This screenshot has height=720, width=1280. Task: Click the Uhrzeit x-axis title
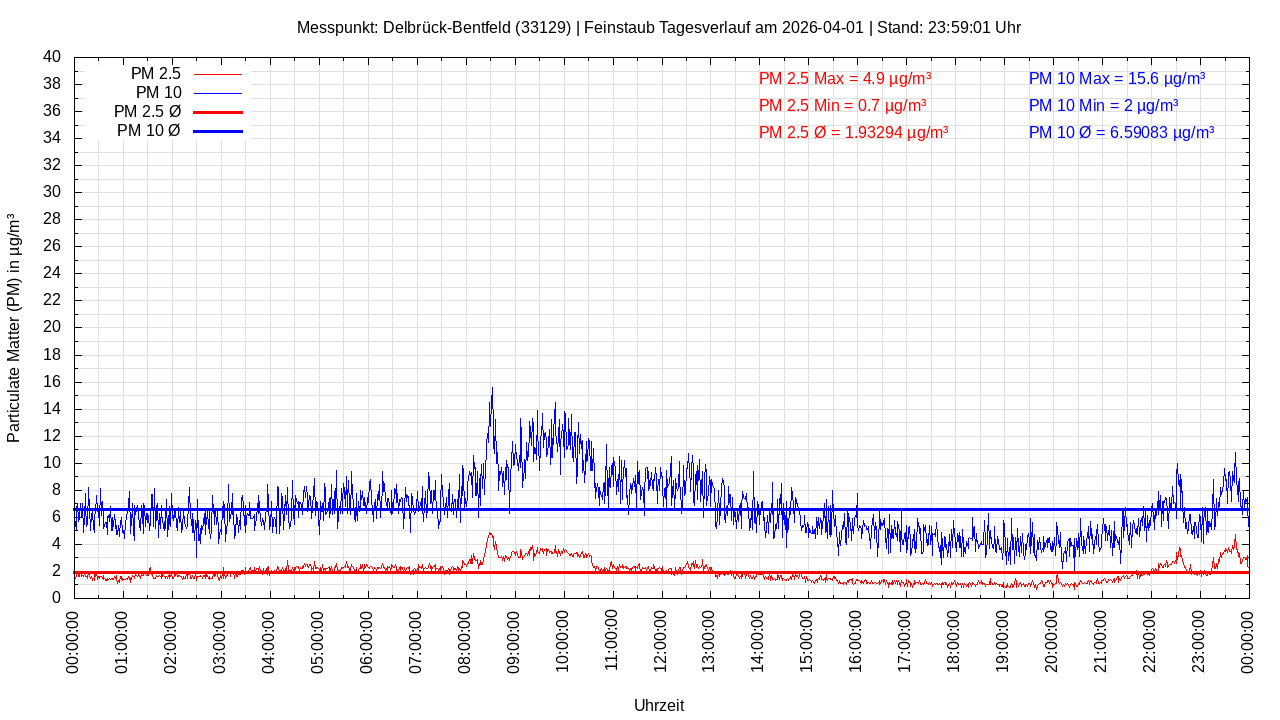point(659,705)
